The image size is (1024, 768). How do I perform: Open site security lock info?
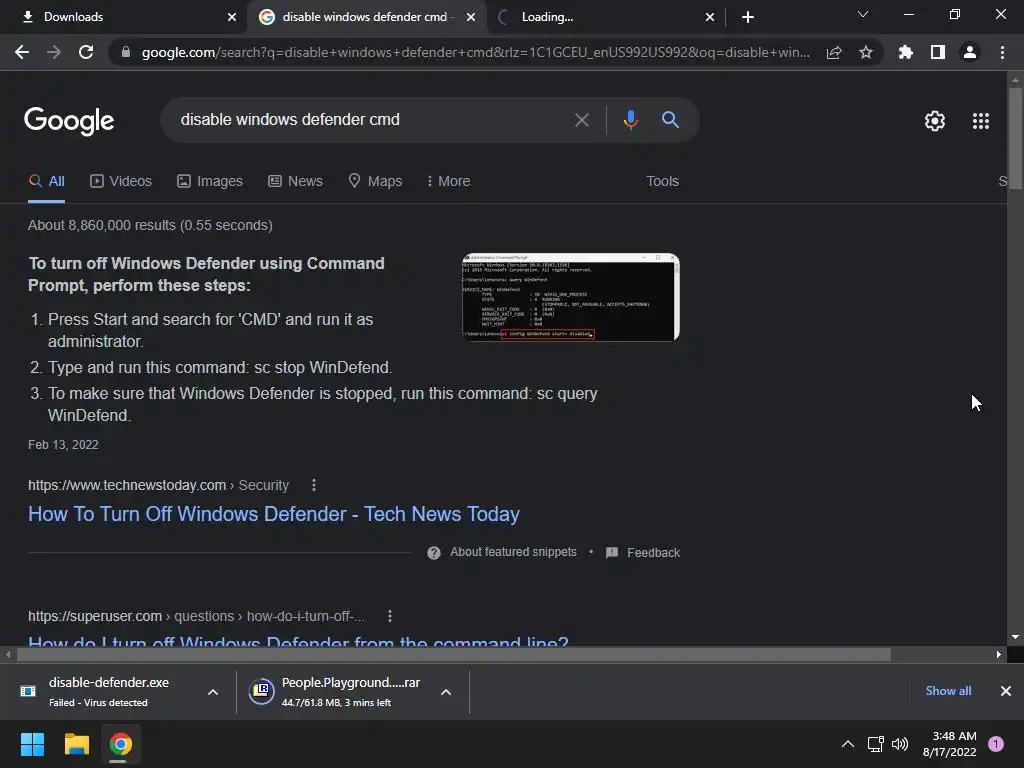pyautogui.click(x=126, y=52)
